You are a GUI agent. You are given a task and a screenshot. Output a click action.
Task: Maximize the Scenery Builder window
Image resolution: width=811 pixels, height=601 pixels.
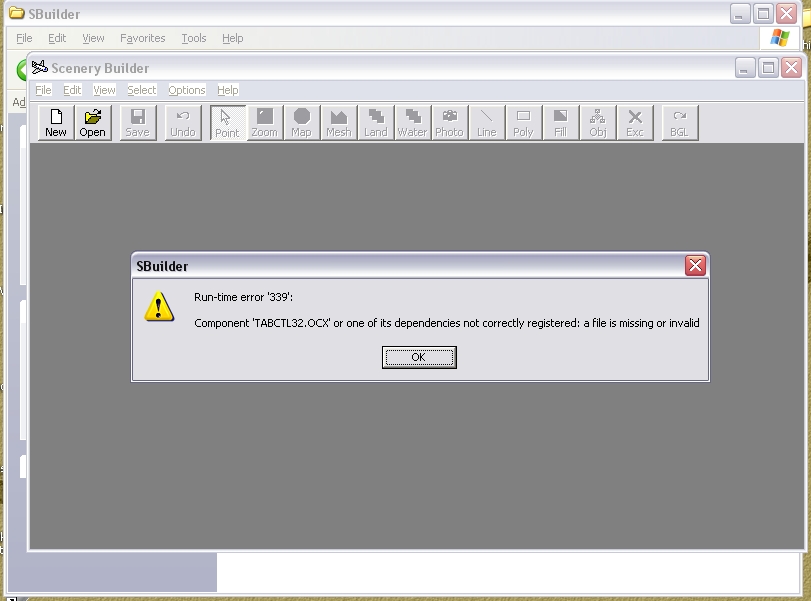(768, 68)
